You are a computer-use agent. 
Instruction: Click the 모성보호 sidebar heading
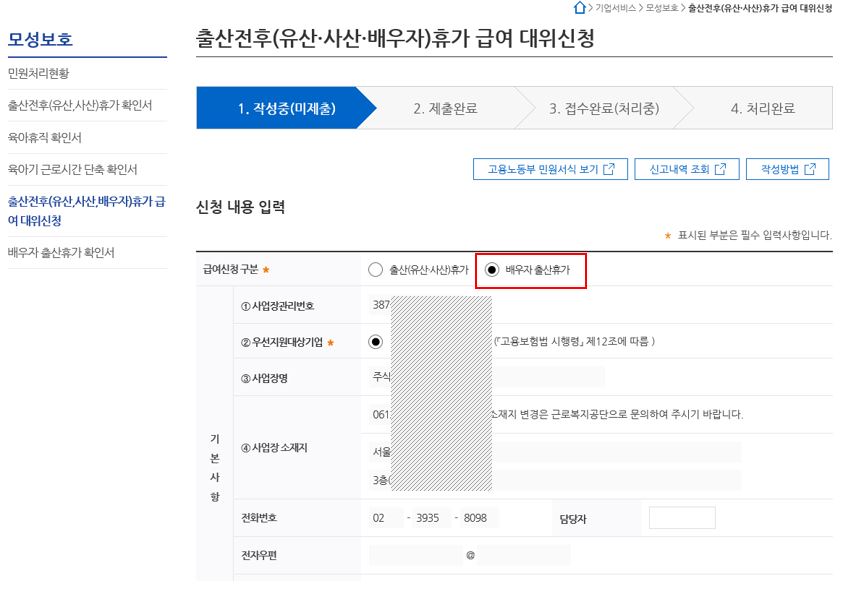(x=40, y=39)
